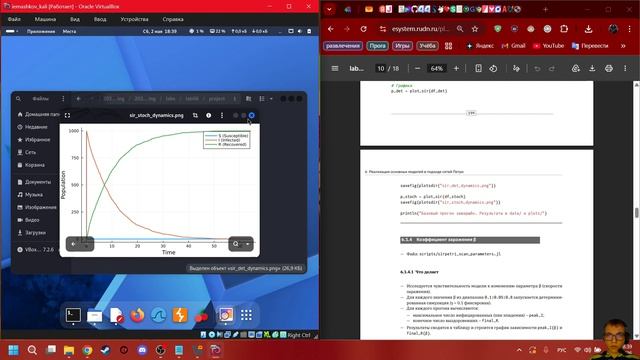Open the view options dropdown in Files
640x360 pixels.
271,98
